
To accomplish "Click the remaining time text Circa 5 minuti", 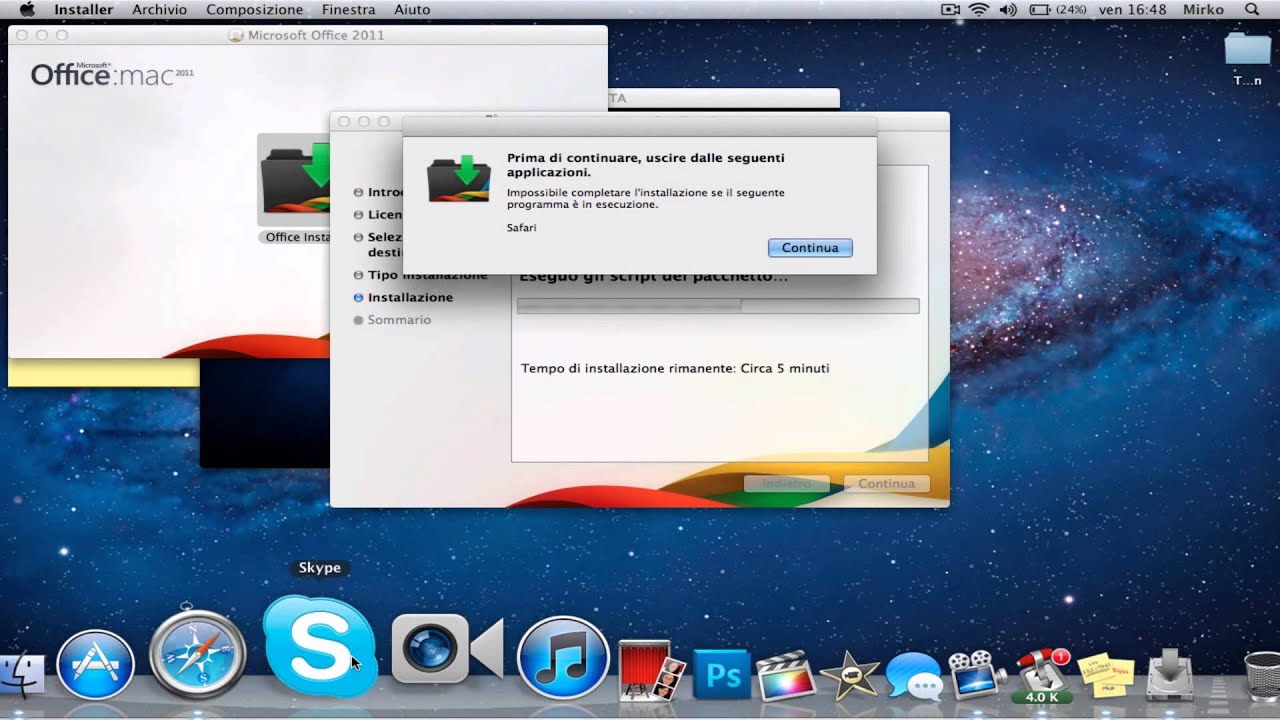I will click(785, 368).
